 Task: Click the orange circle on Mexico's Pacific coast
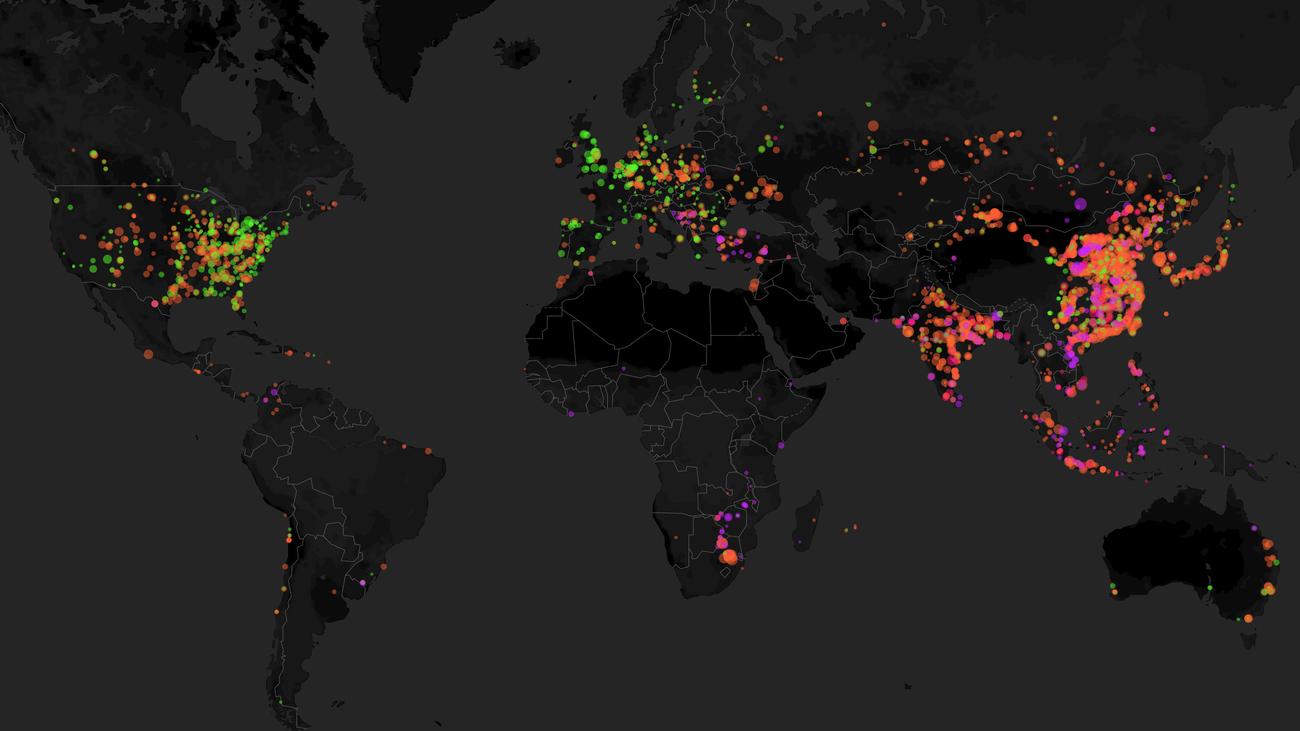pyautogui.click(x=148, y=353)
